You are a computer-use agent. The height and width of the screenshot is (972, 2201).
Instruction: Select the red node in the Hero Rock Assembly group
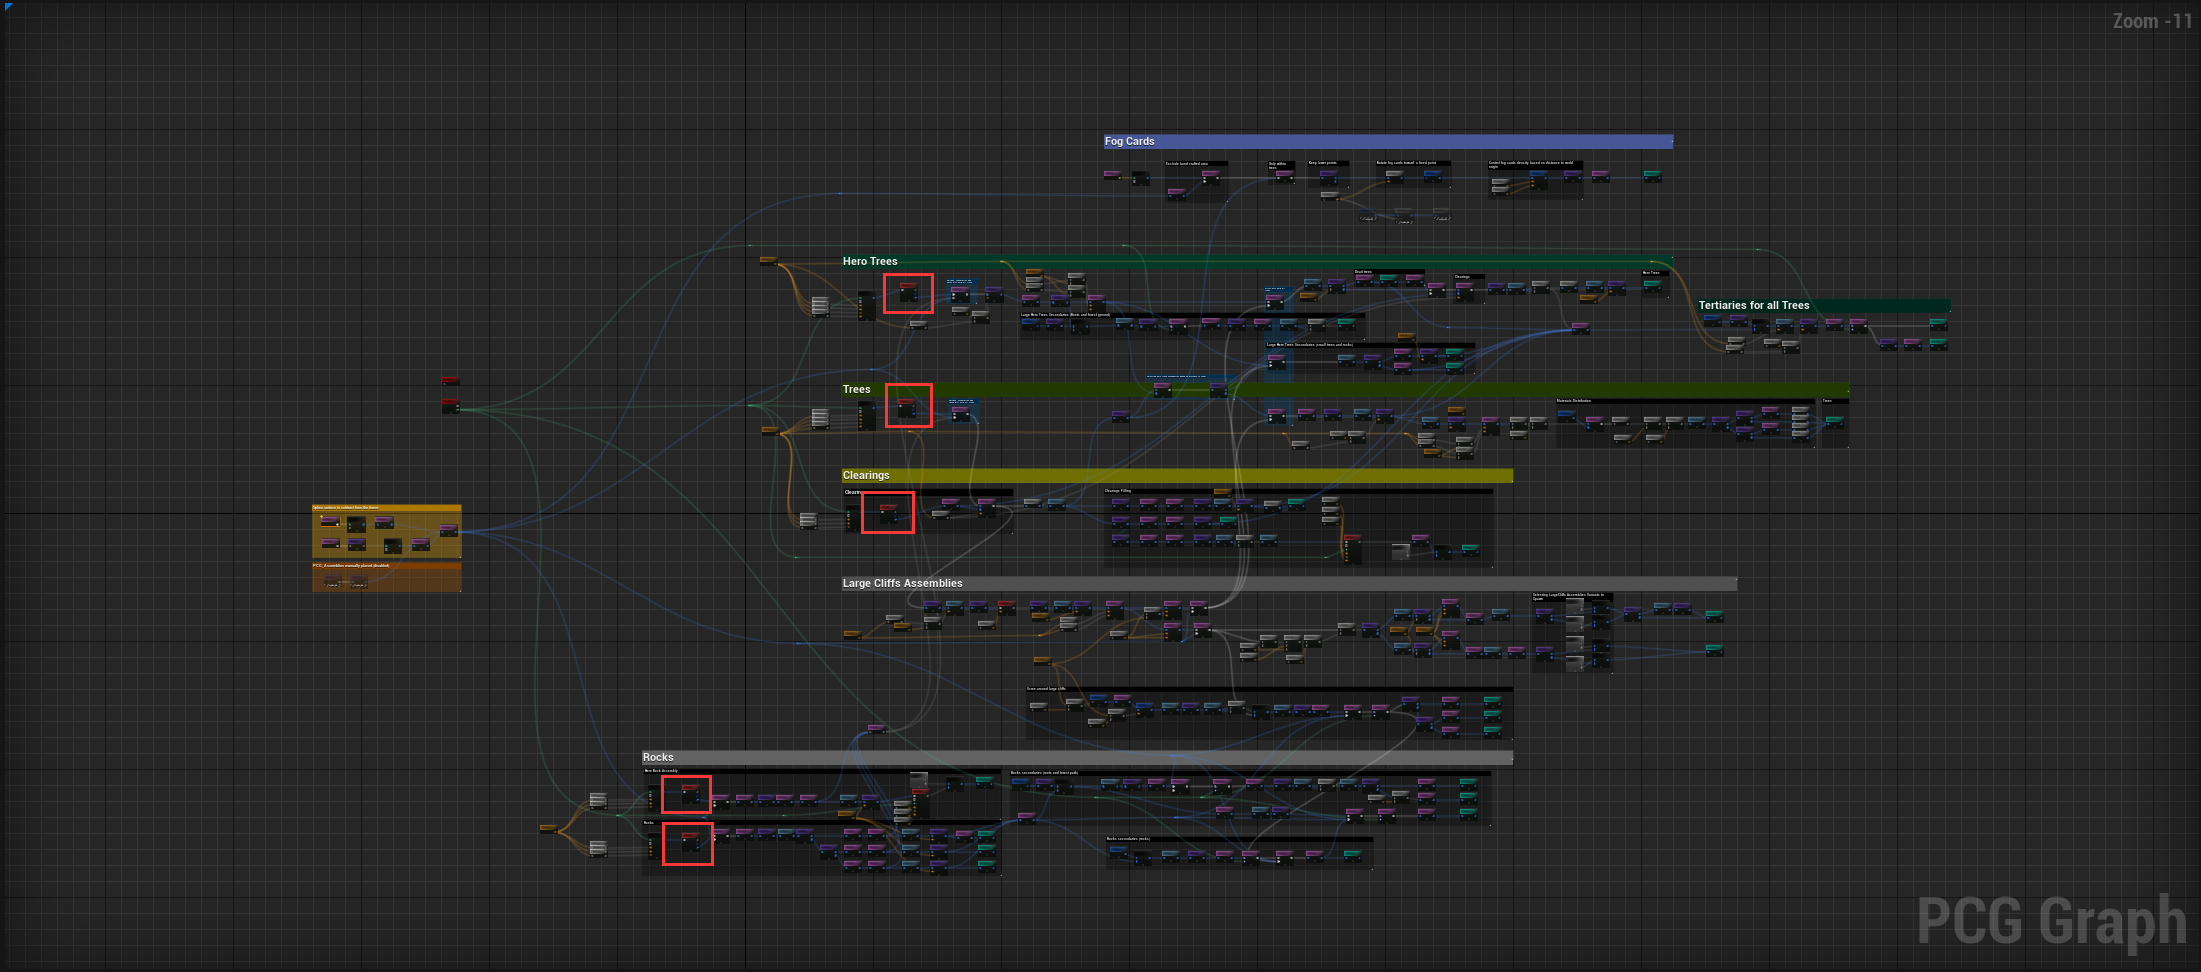691,794
